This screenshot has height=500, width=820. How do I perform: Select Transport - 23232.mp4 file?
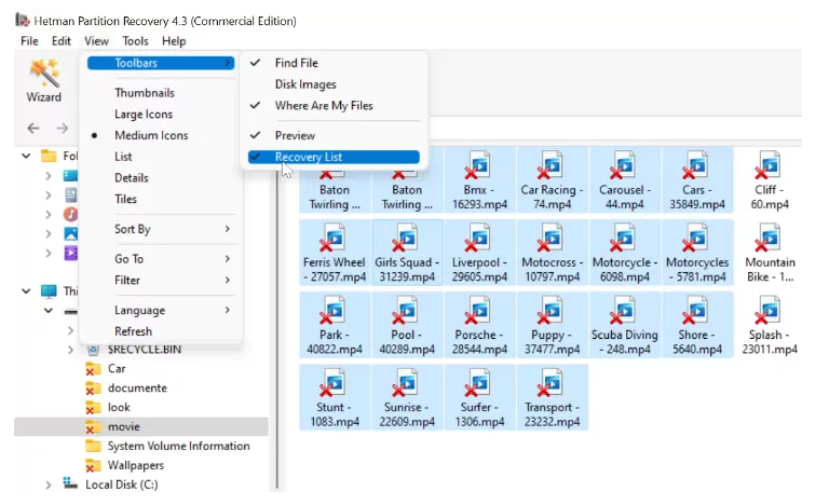(x=552, y=397)
